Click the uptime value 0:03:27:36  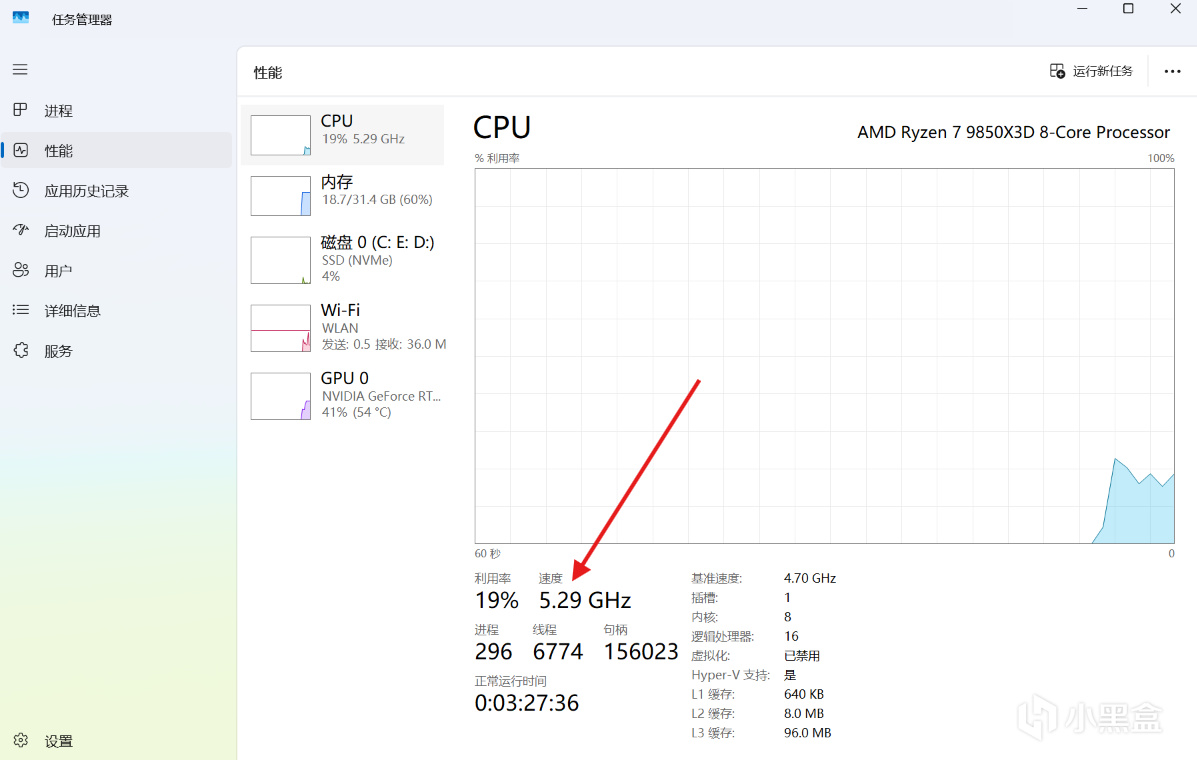pyautogui.click(x=527, y=703)
